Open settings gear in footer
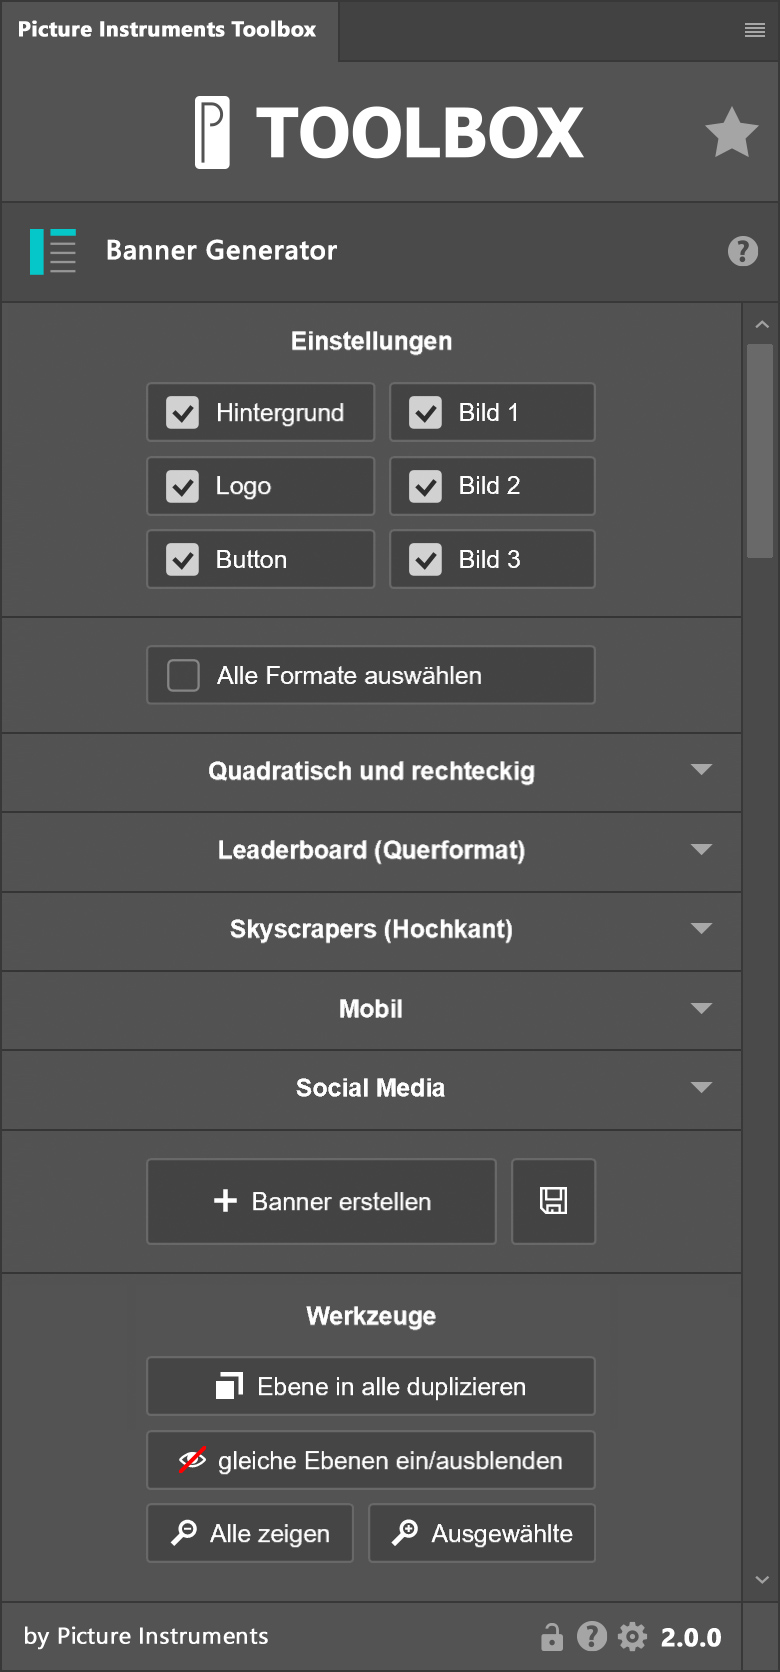780x1672 pixels. coord(632,1637)
